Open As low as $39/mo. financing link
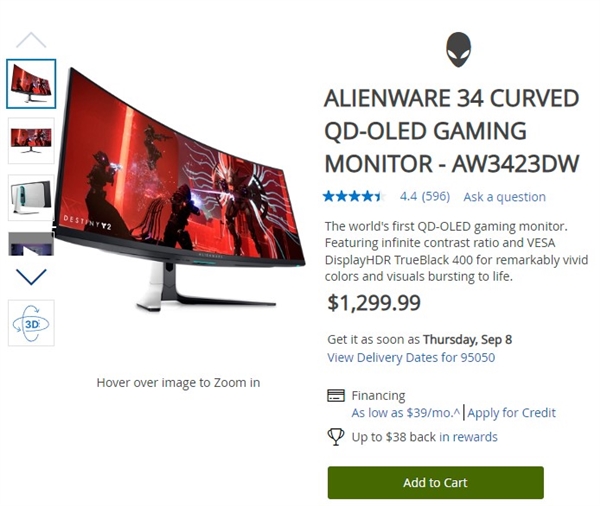Screen dimensions: 600x506 coord(406,413)
